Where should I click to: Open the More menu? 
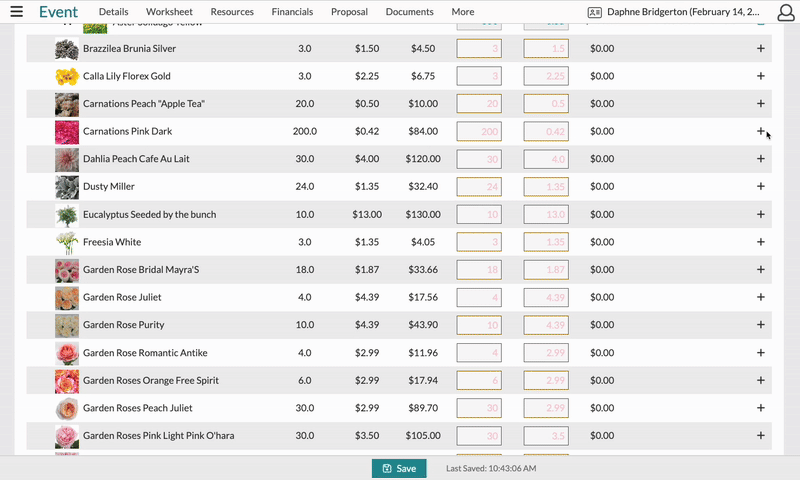[x=462, y=12]
